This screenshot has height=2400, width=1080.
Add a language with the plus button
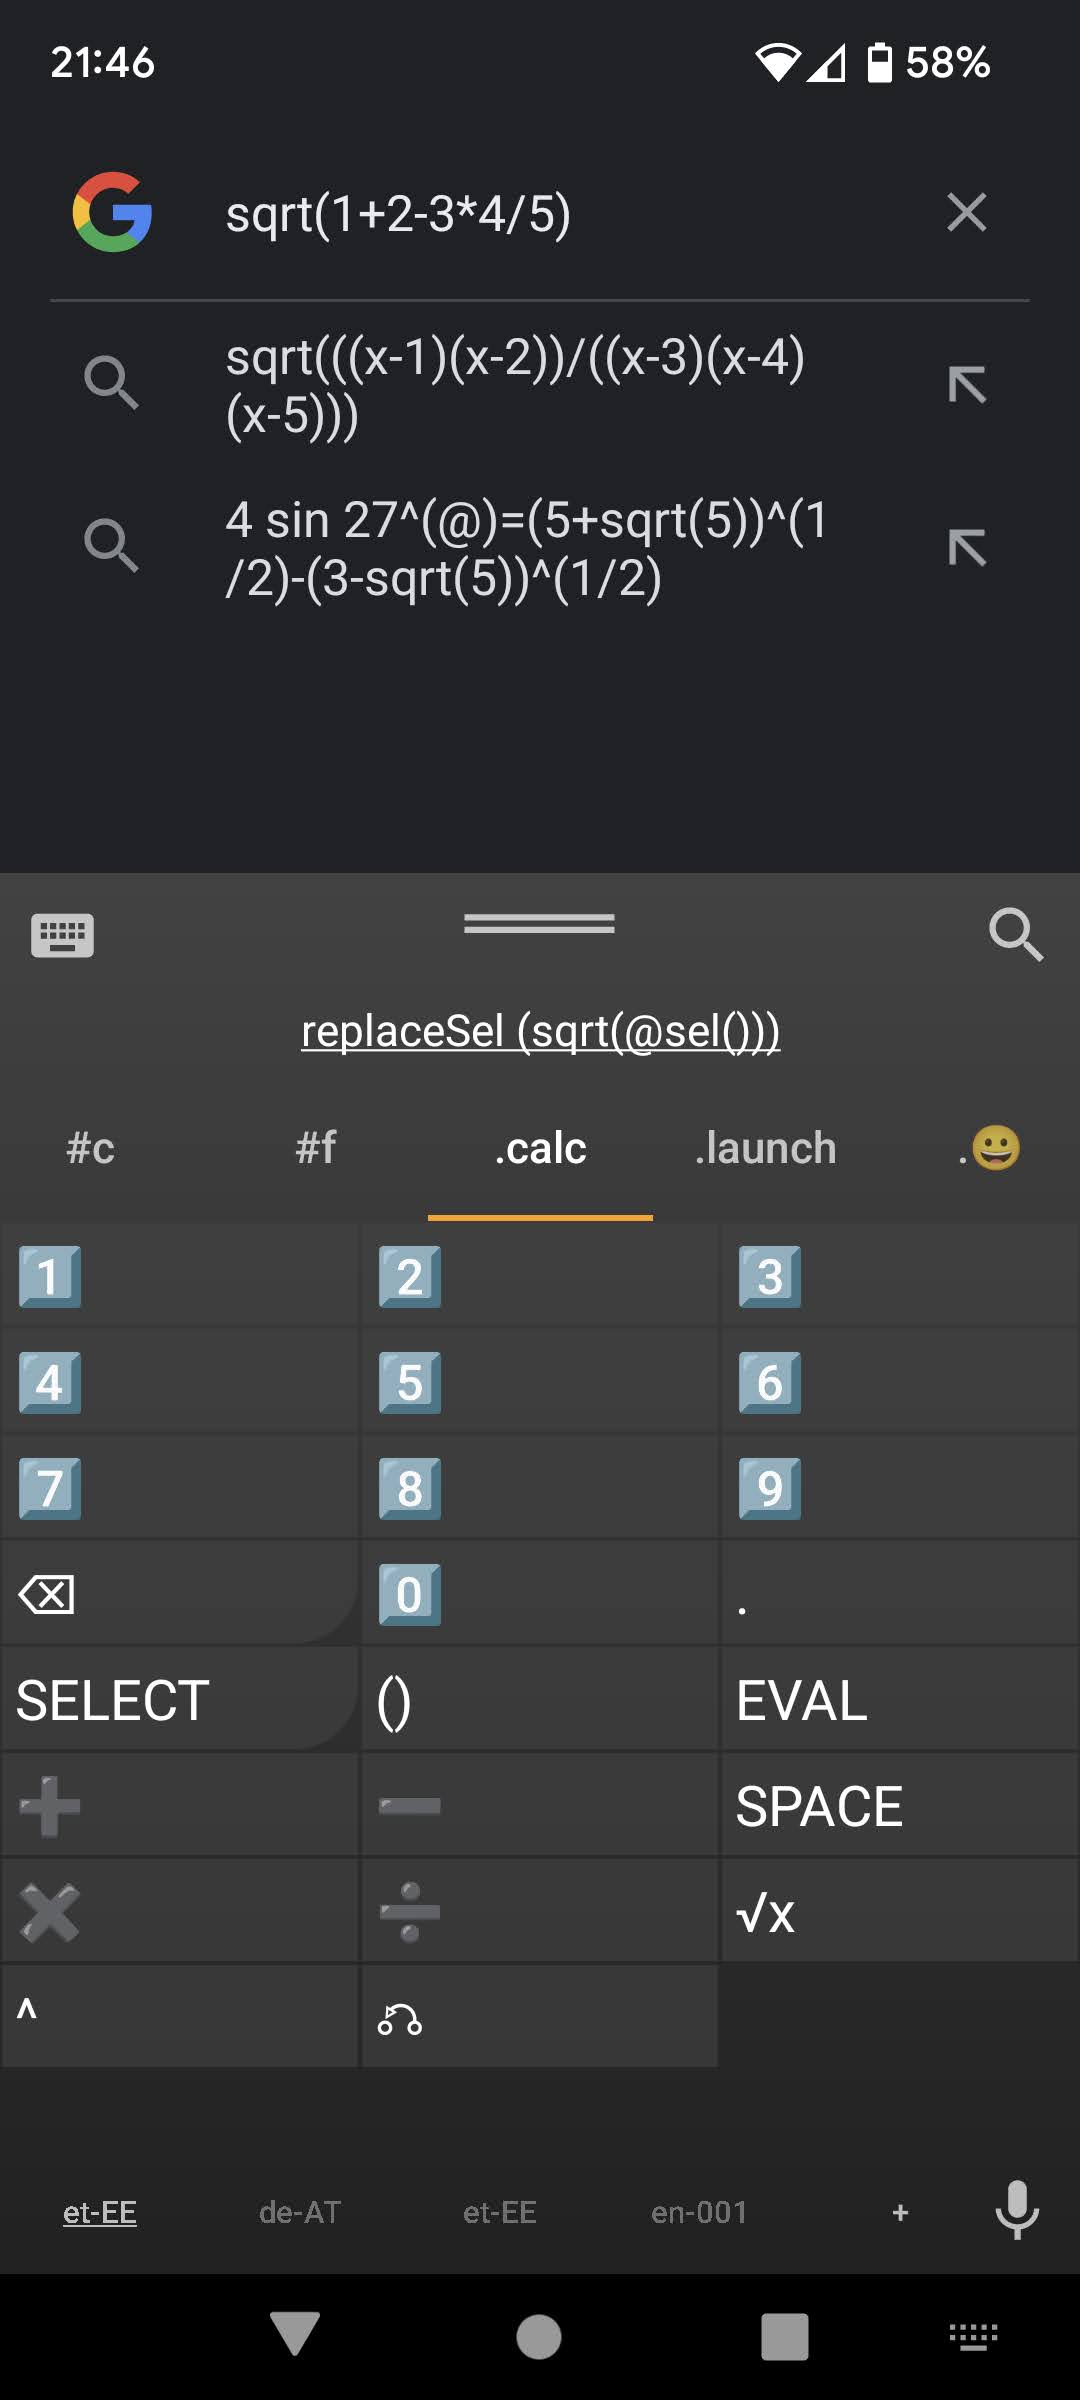click(x=900, y=2212)
